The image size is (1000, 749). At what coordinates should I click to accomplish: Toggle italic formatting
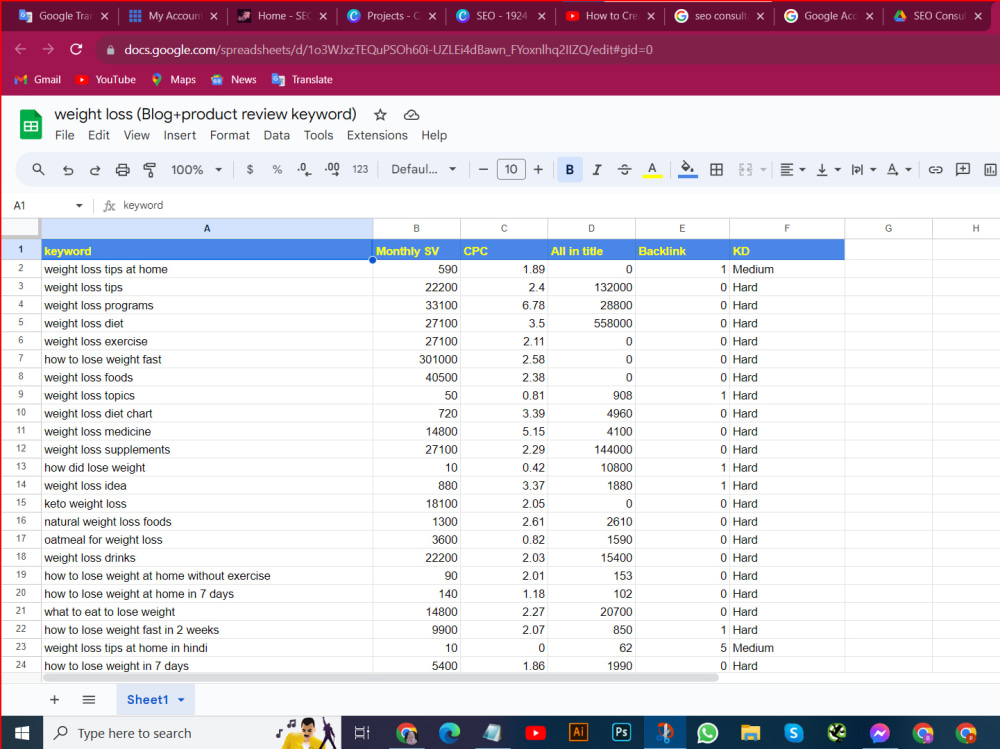pos(597,170)
